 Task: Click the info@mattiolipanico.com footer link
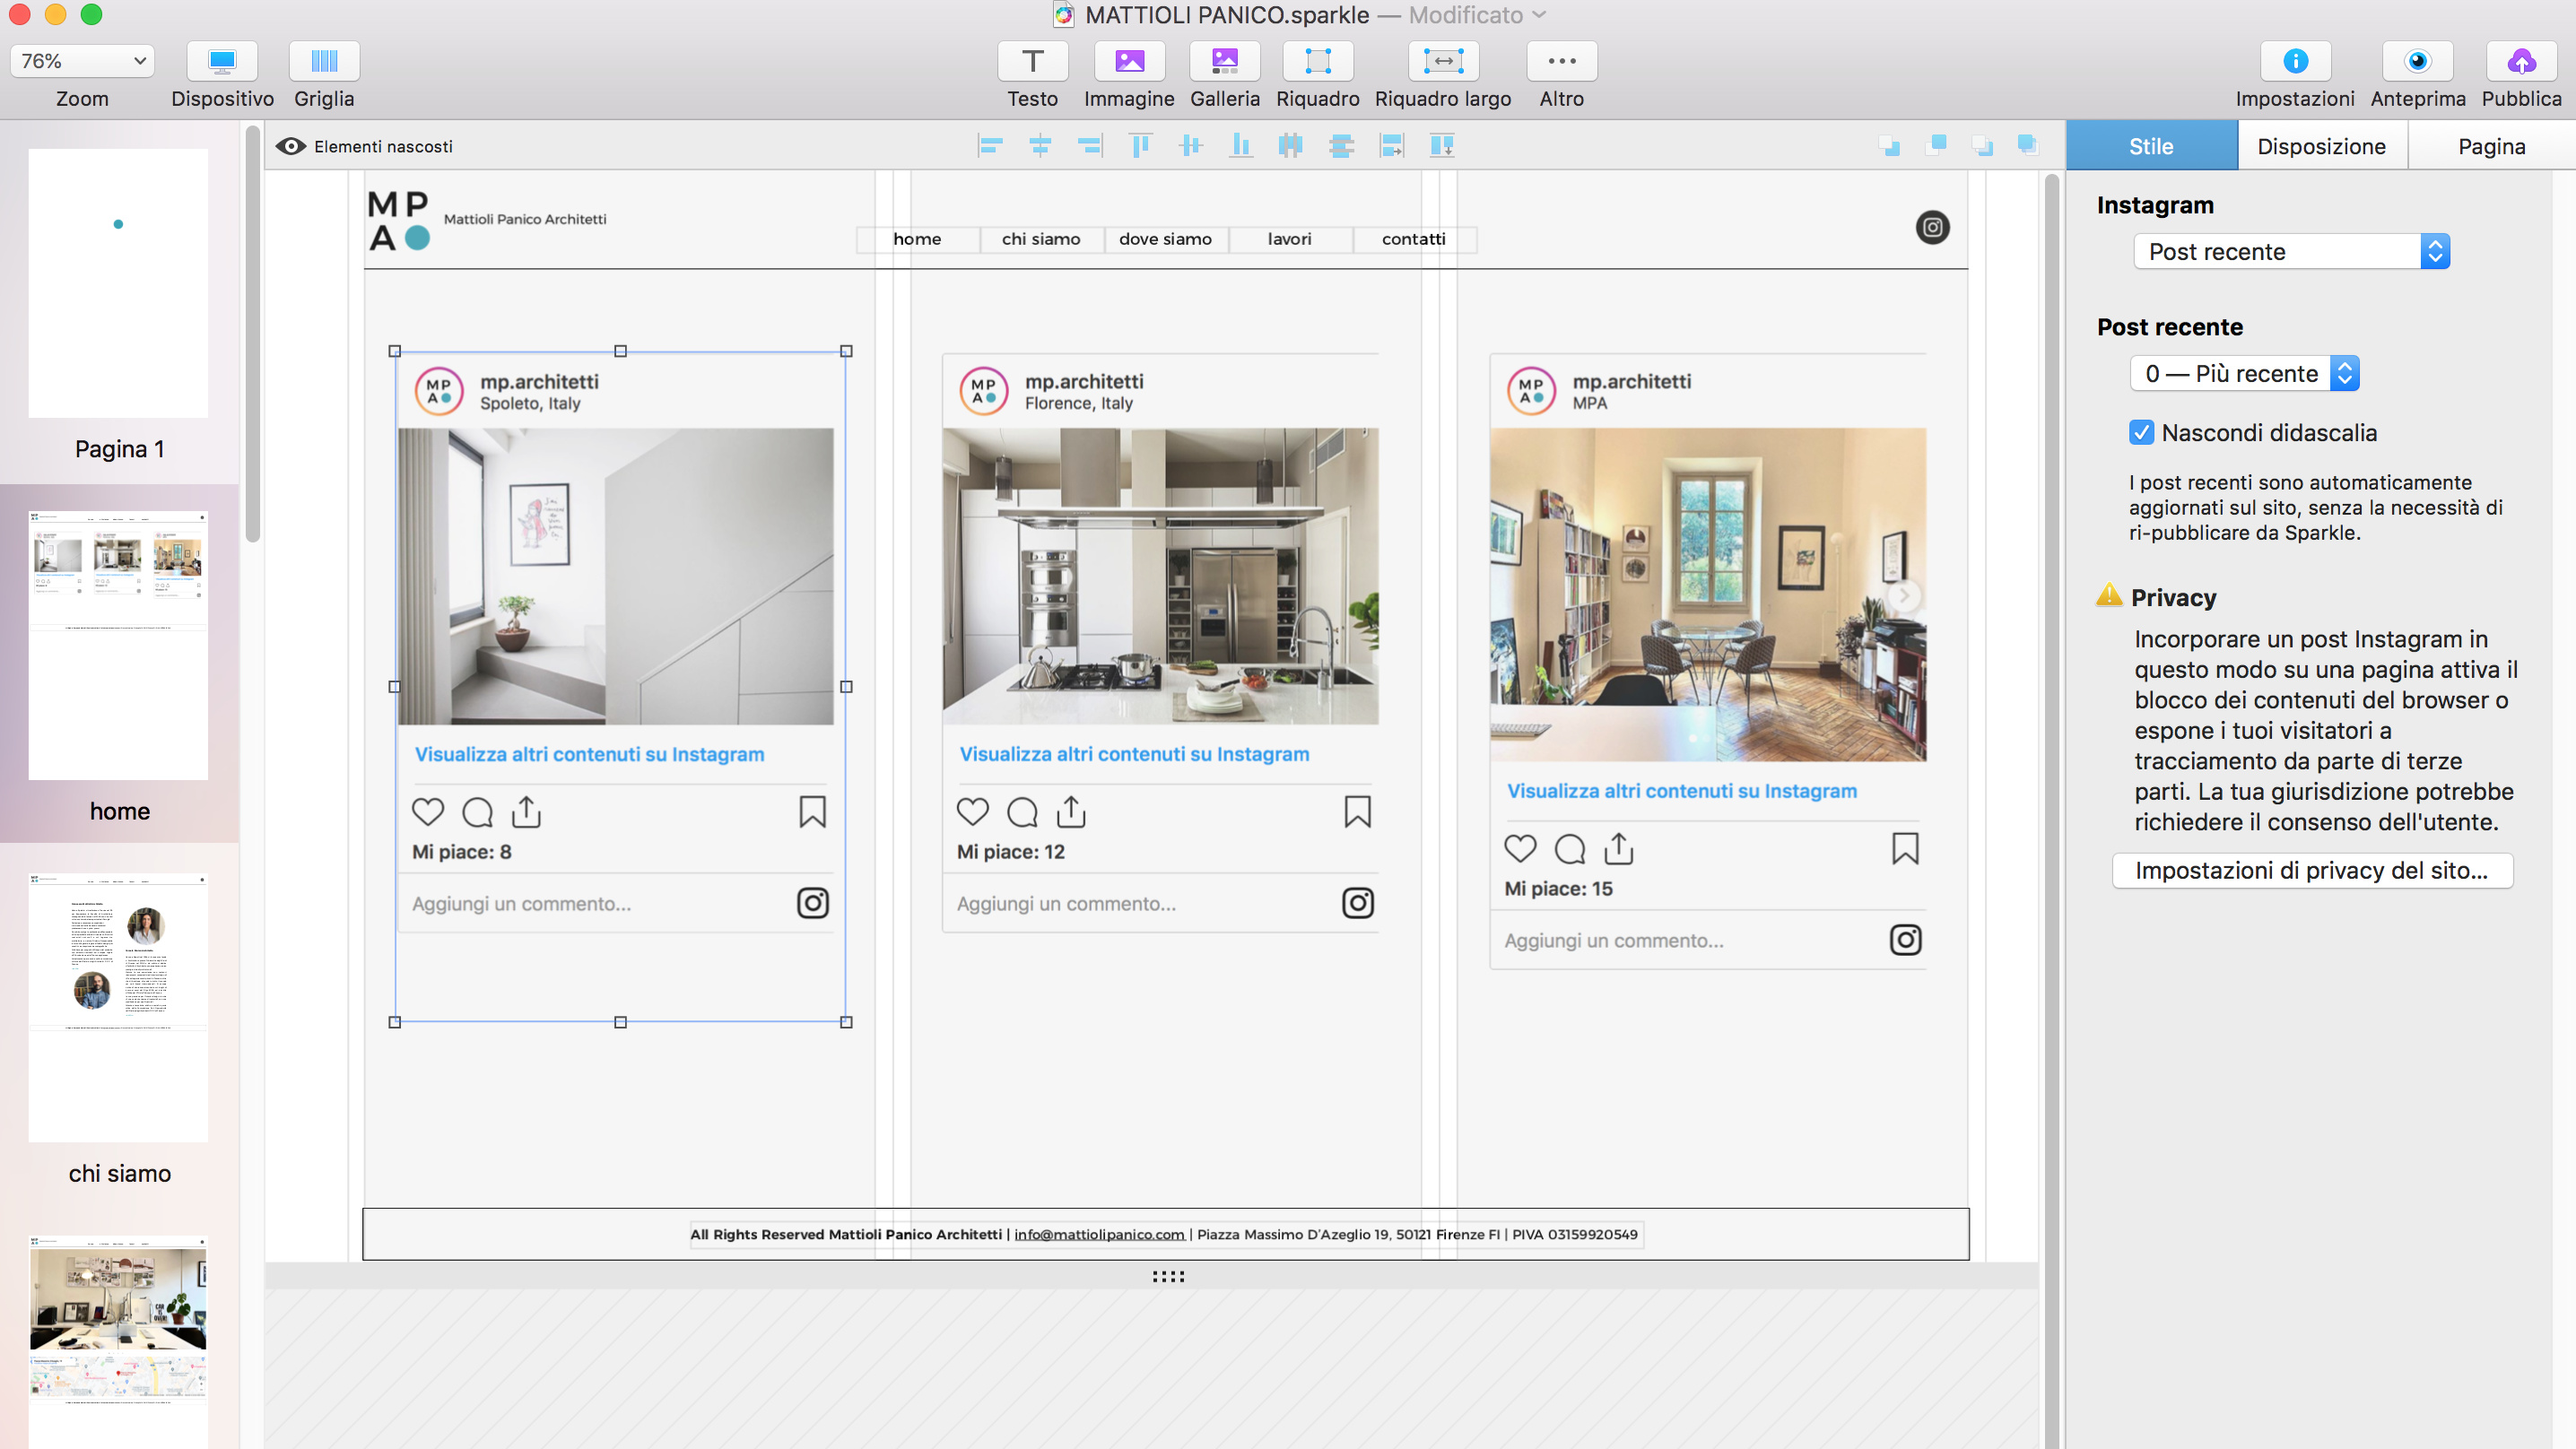point(1099,1235)
